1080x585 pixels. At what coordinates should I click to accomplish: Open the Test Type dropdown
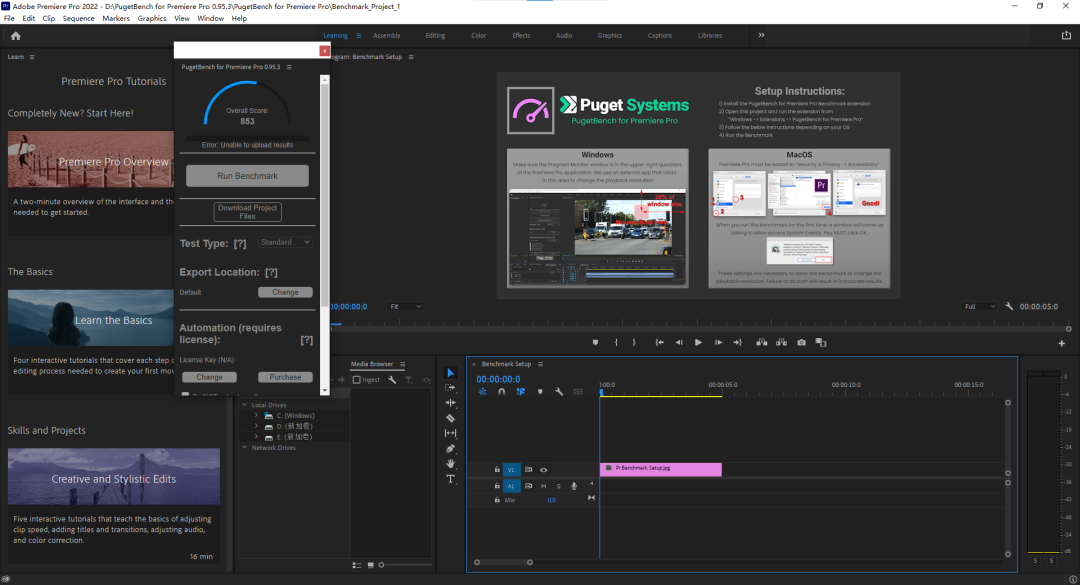[286, 242]
